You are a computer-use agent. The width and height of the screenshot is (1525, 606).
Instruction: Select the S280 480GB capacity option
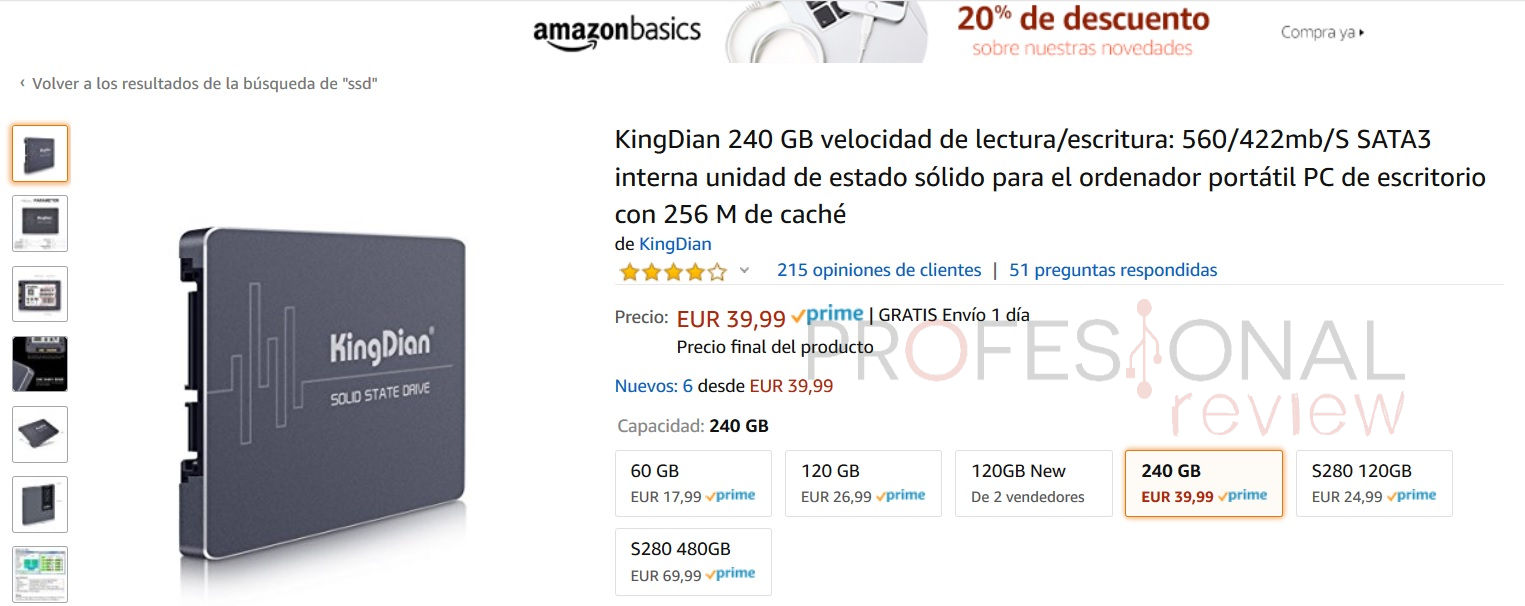(x=693, y=562)
